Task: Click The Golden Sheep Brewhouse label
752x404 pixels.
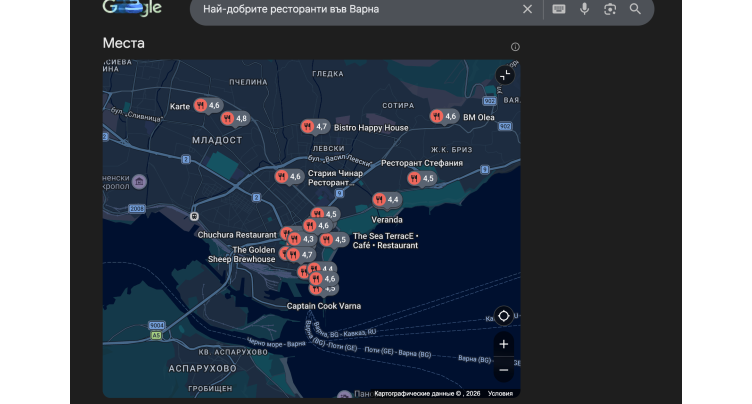Action: [242, 255]
